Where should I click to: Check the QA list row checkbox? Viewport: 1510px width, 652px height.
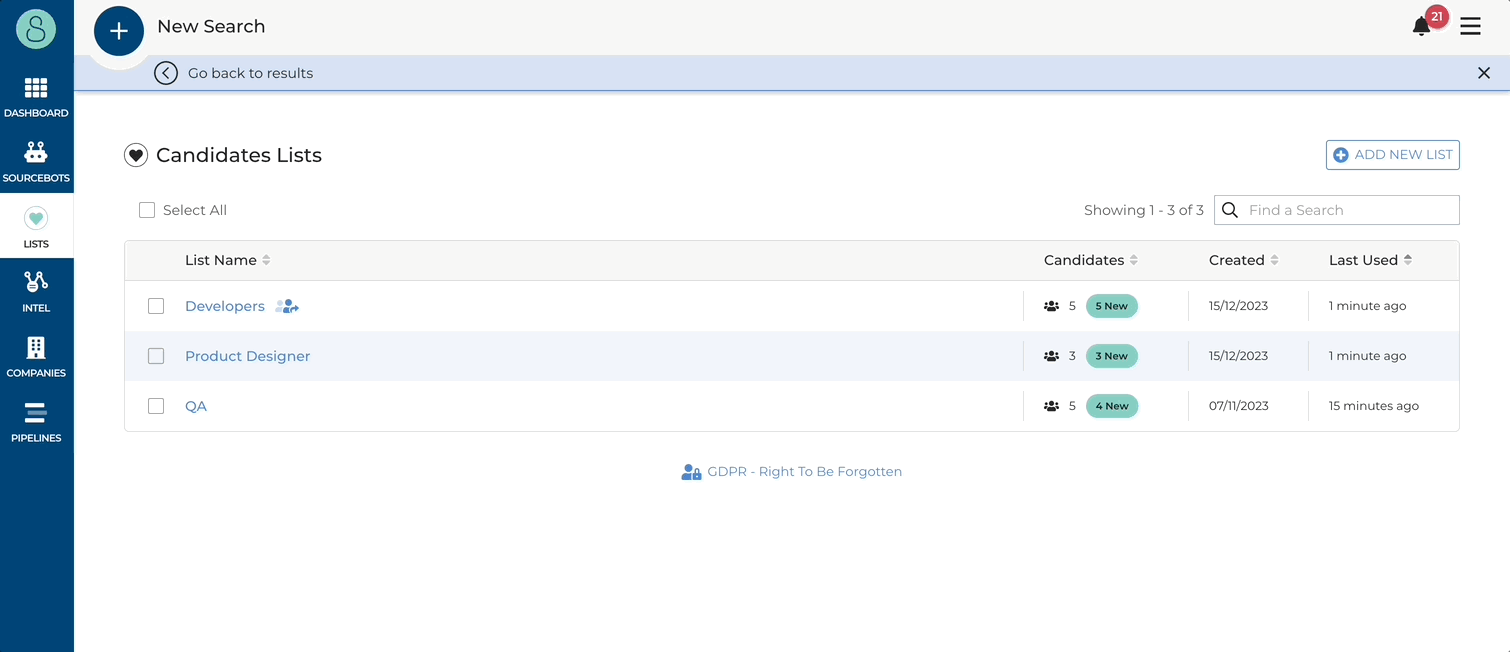[x=156, y=406]
